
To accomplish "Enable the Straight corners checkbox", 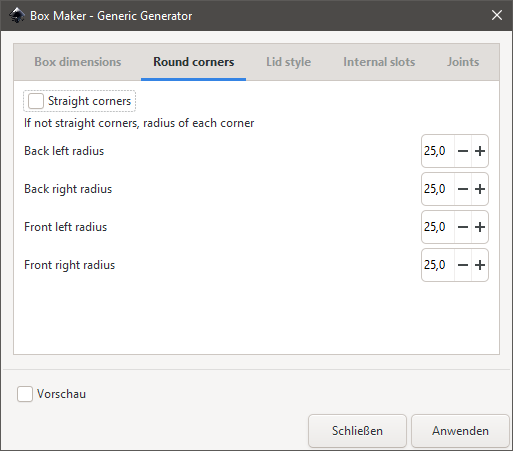I will 36,101.
